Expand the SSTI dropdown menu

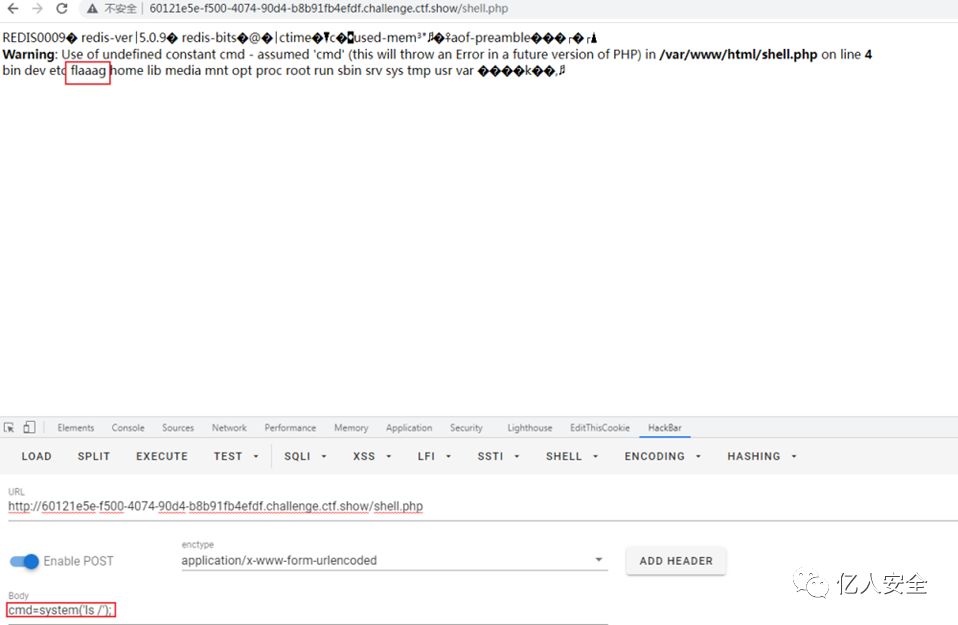499,456
